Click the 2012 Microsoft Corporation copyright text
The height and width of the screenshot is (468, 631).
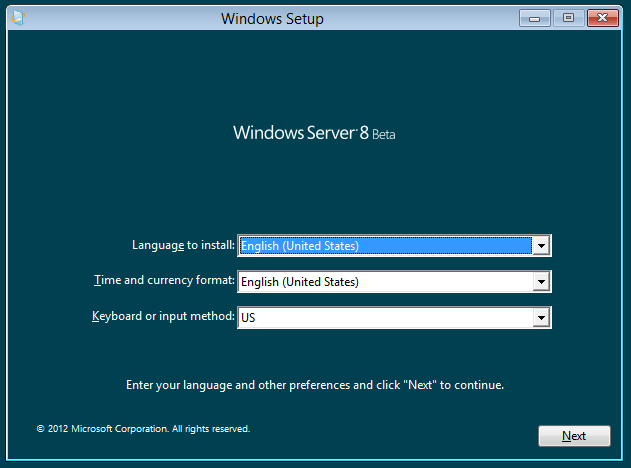143,429
